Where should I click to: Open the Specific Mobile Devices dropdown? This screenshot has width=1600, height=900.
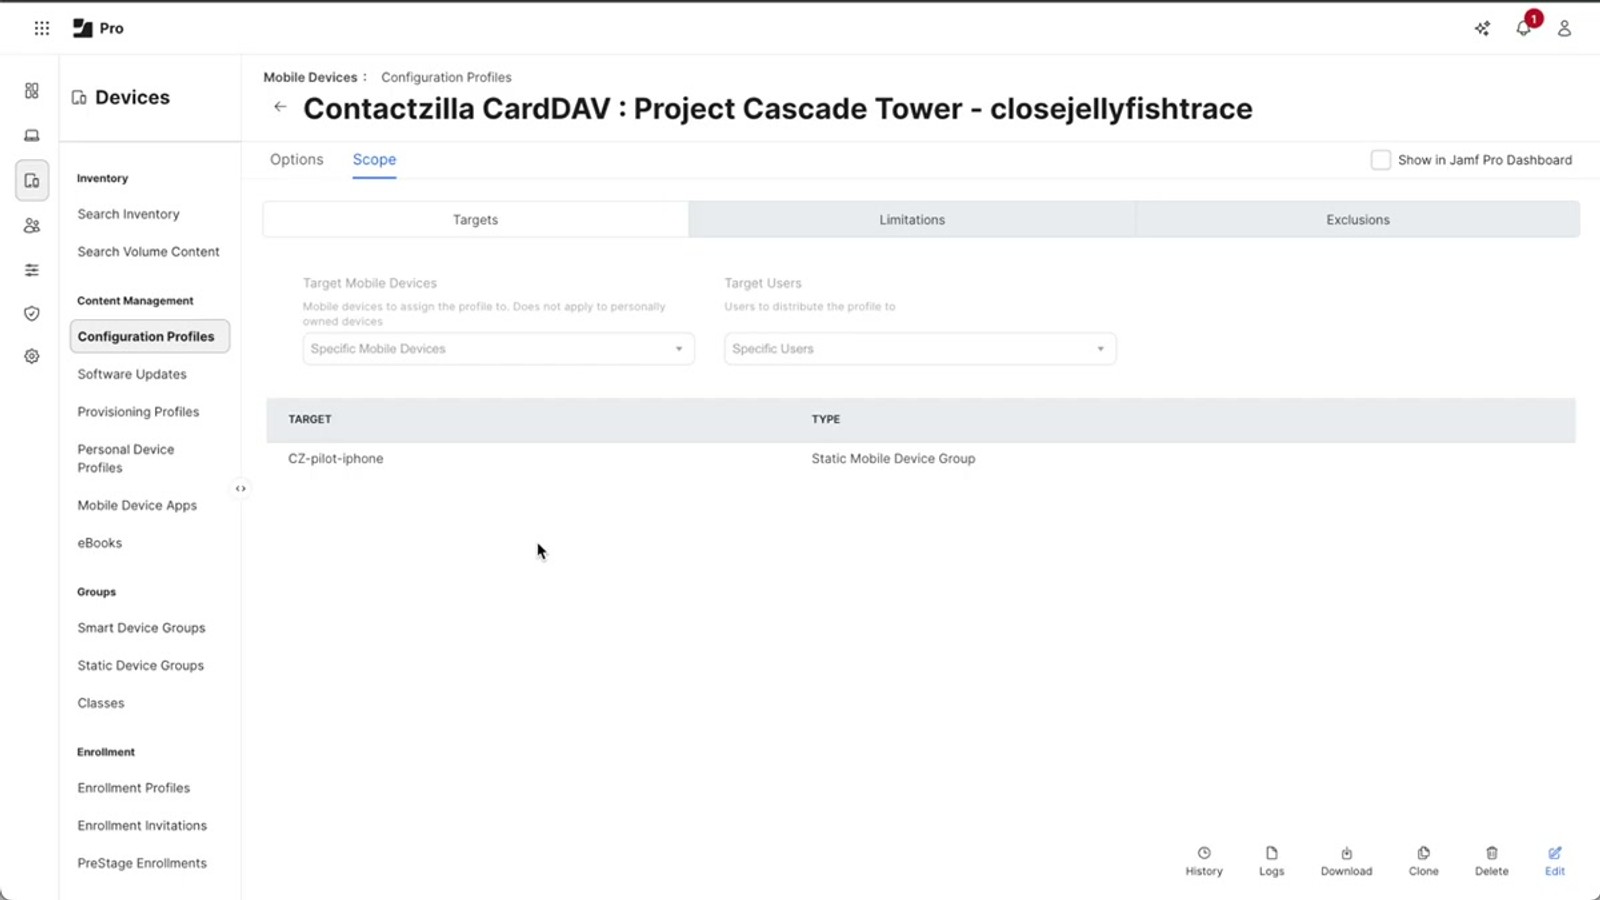coord(498,349)
